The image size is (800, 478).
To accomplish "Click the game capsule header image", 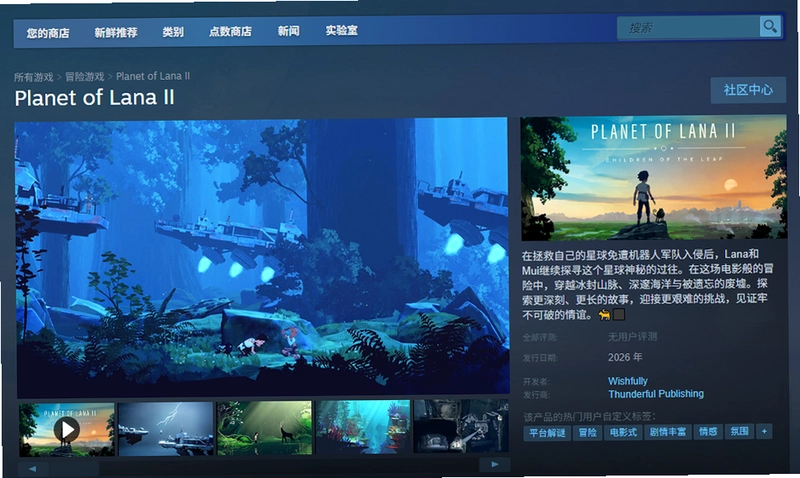I will coord(654,178).
